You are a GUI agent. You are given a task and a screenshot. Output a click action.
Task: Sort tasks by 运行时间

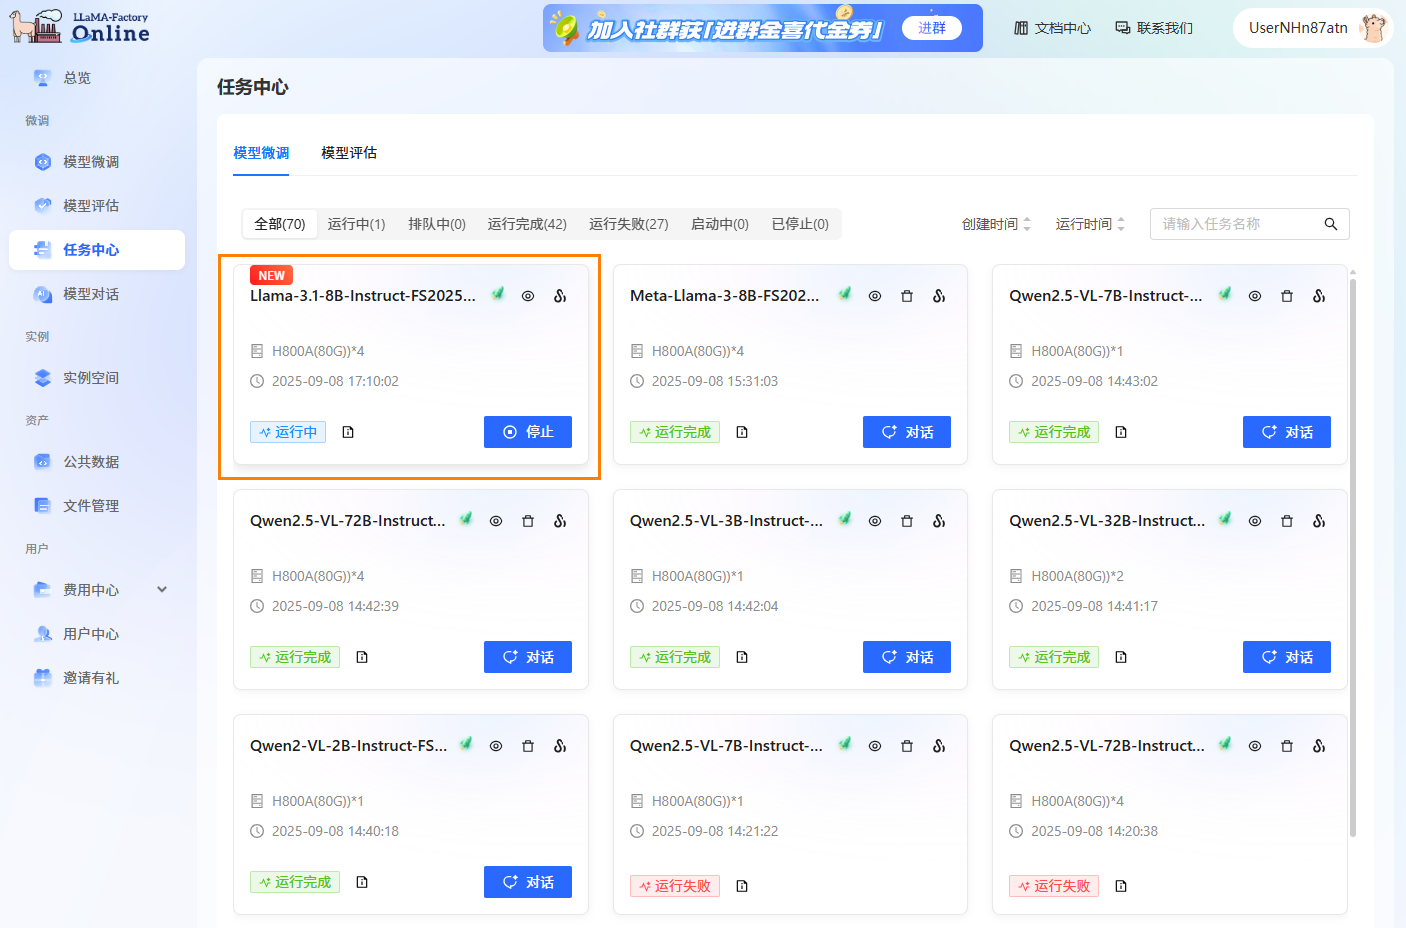[1090, 224]
